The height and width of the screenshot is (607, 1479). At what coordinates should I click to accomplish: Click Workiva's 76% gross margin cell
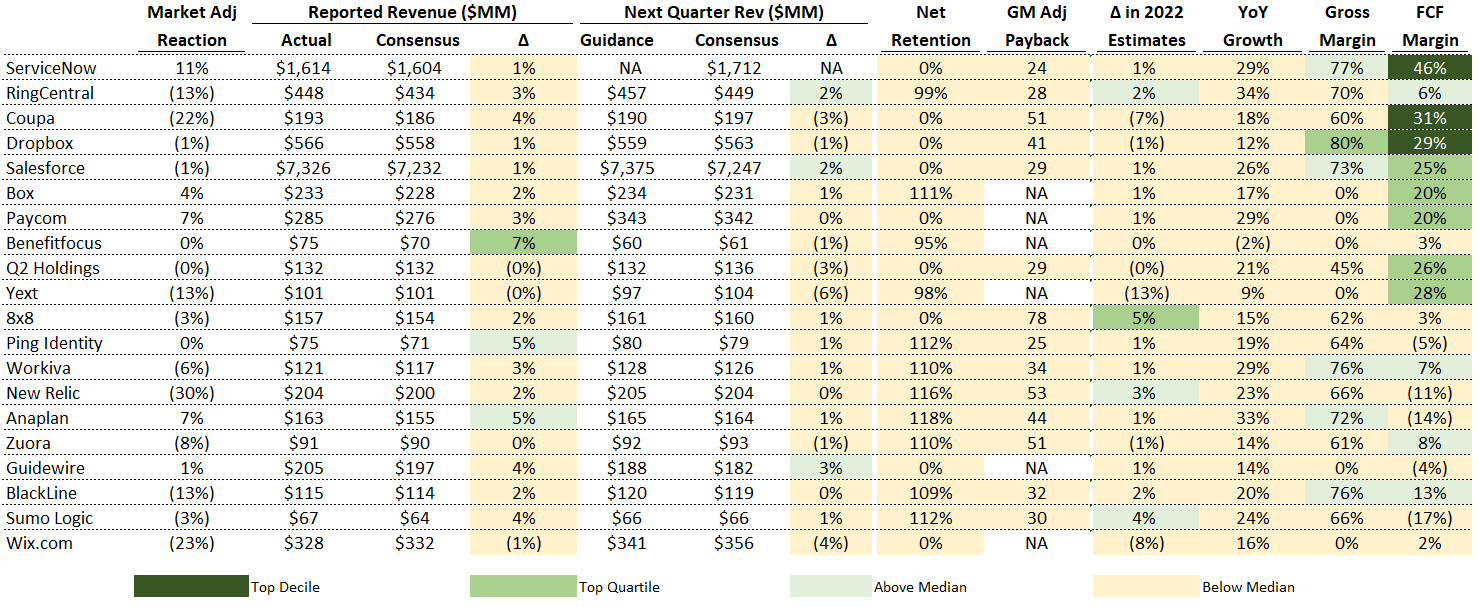1347,368
